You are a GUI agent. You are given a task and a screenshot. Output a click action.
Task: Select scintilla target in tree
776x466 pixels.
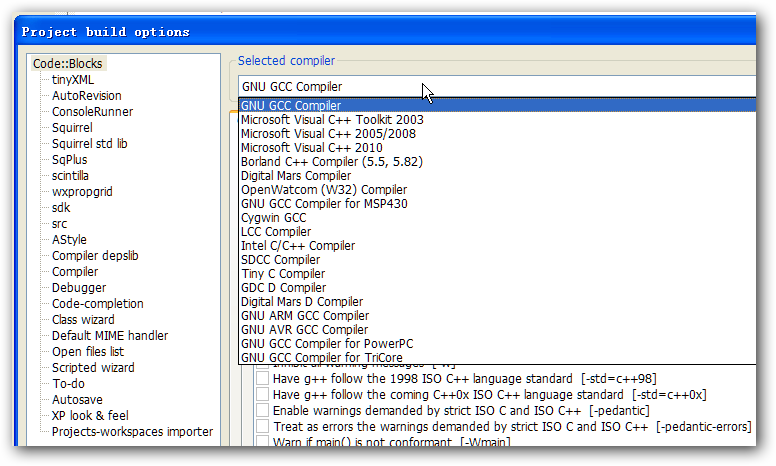pos(70,176)
